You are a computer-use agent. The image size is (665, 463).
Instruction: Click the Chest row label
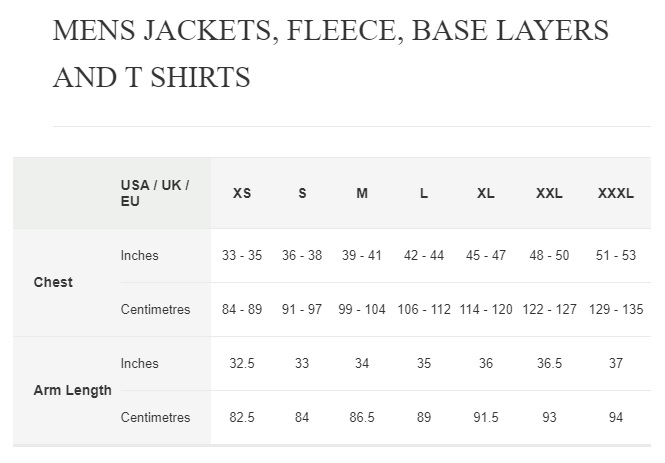point(53,282)
